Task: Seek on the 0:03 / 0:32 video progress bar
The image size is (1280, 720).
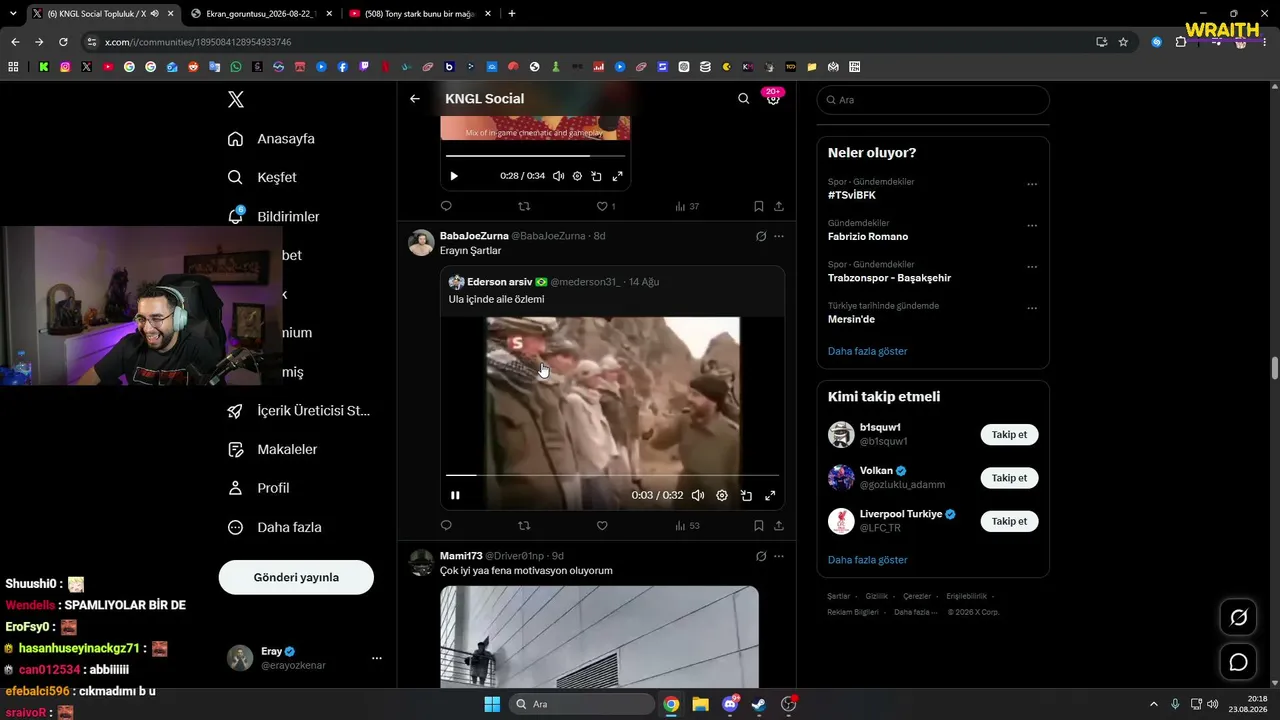Action: coord(612,475)
